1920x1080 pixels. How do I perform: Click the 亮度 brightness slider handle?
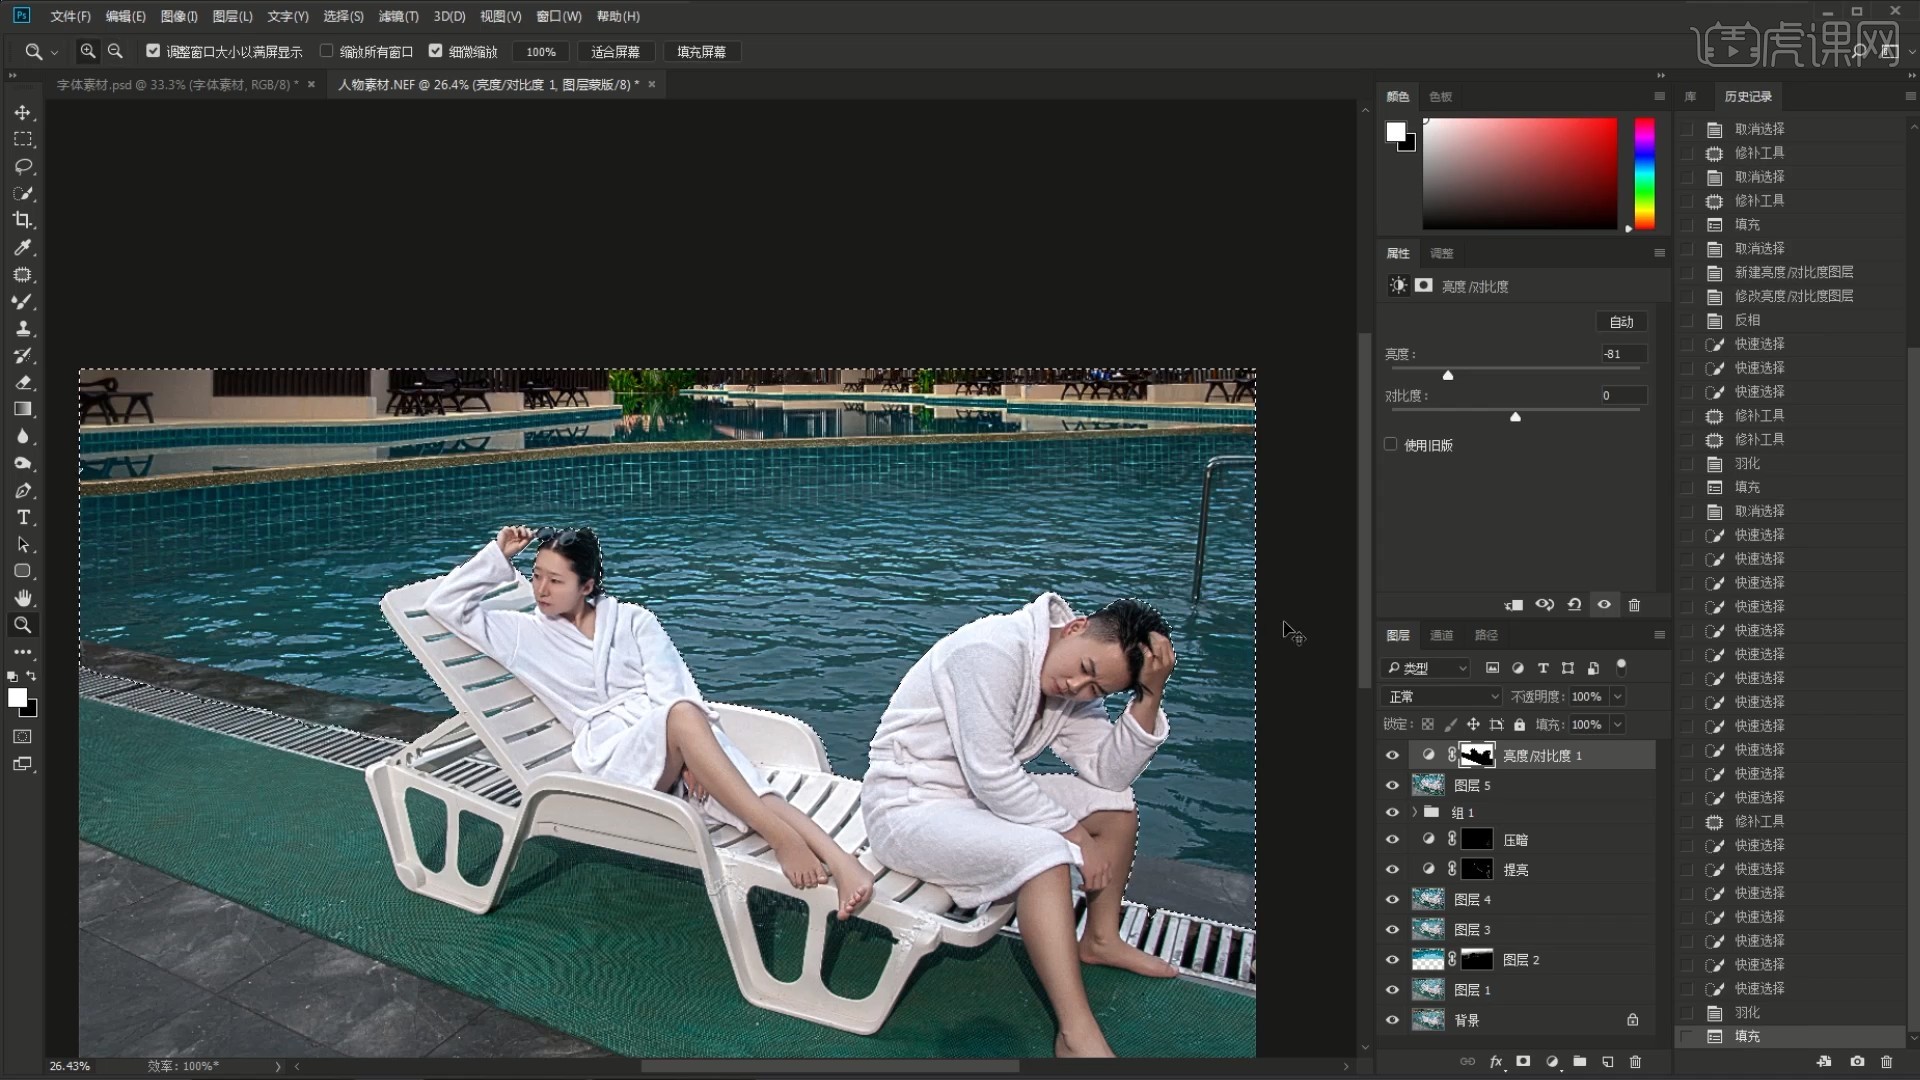1448,375
